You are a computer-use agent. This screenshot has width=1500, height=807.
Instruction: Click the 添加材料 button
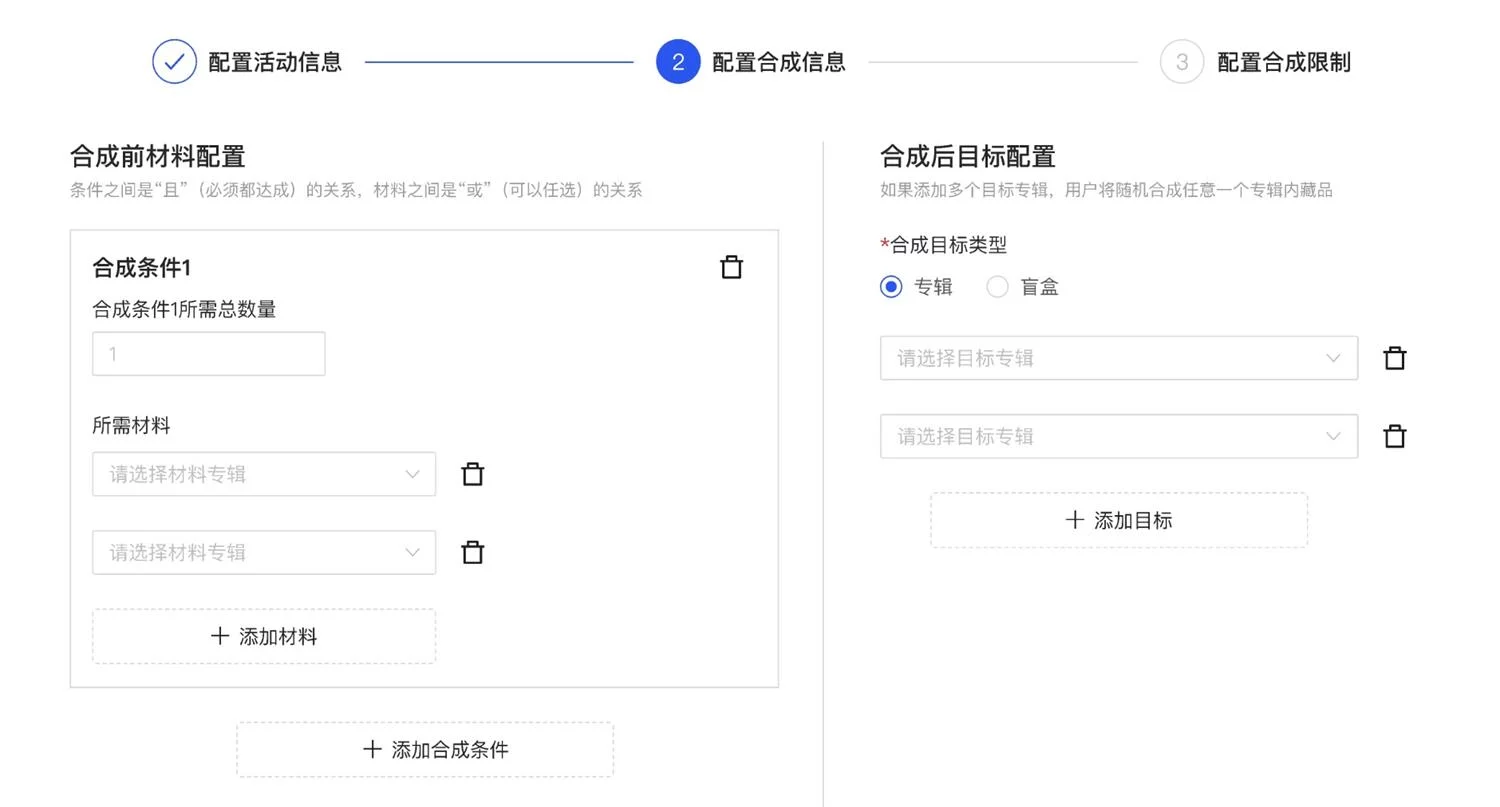tap(263, 635)
